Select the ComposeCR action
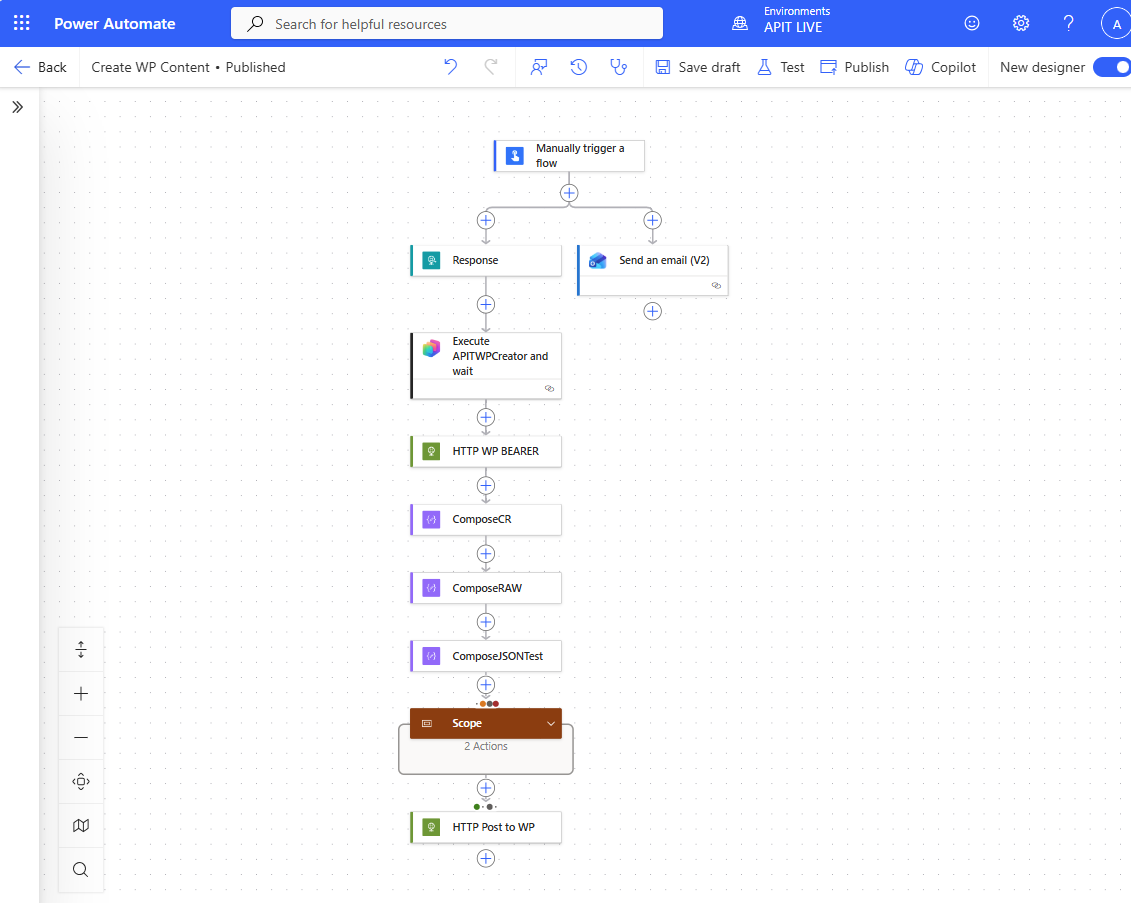This screenshot has height=903, width=1131. pos(485,519)
